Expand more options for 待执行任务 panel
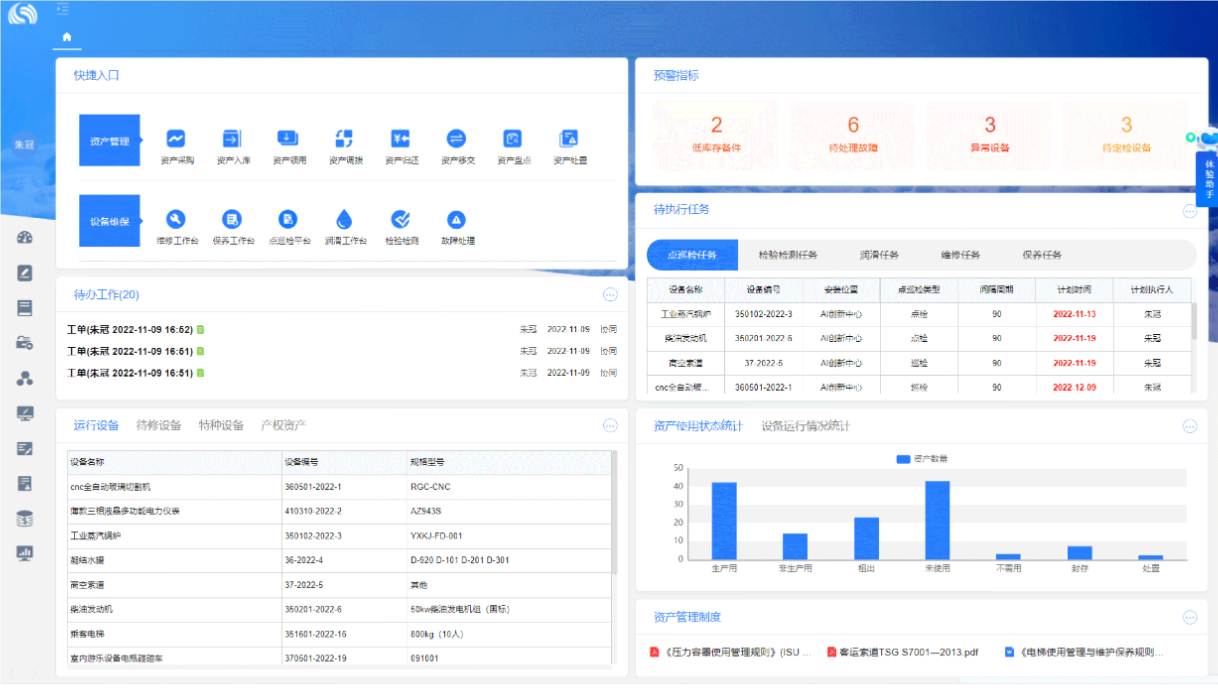1218x692 pixels. 1189,211
